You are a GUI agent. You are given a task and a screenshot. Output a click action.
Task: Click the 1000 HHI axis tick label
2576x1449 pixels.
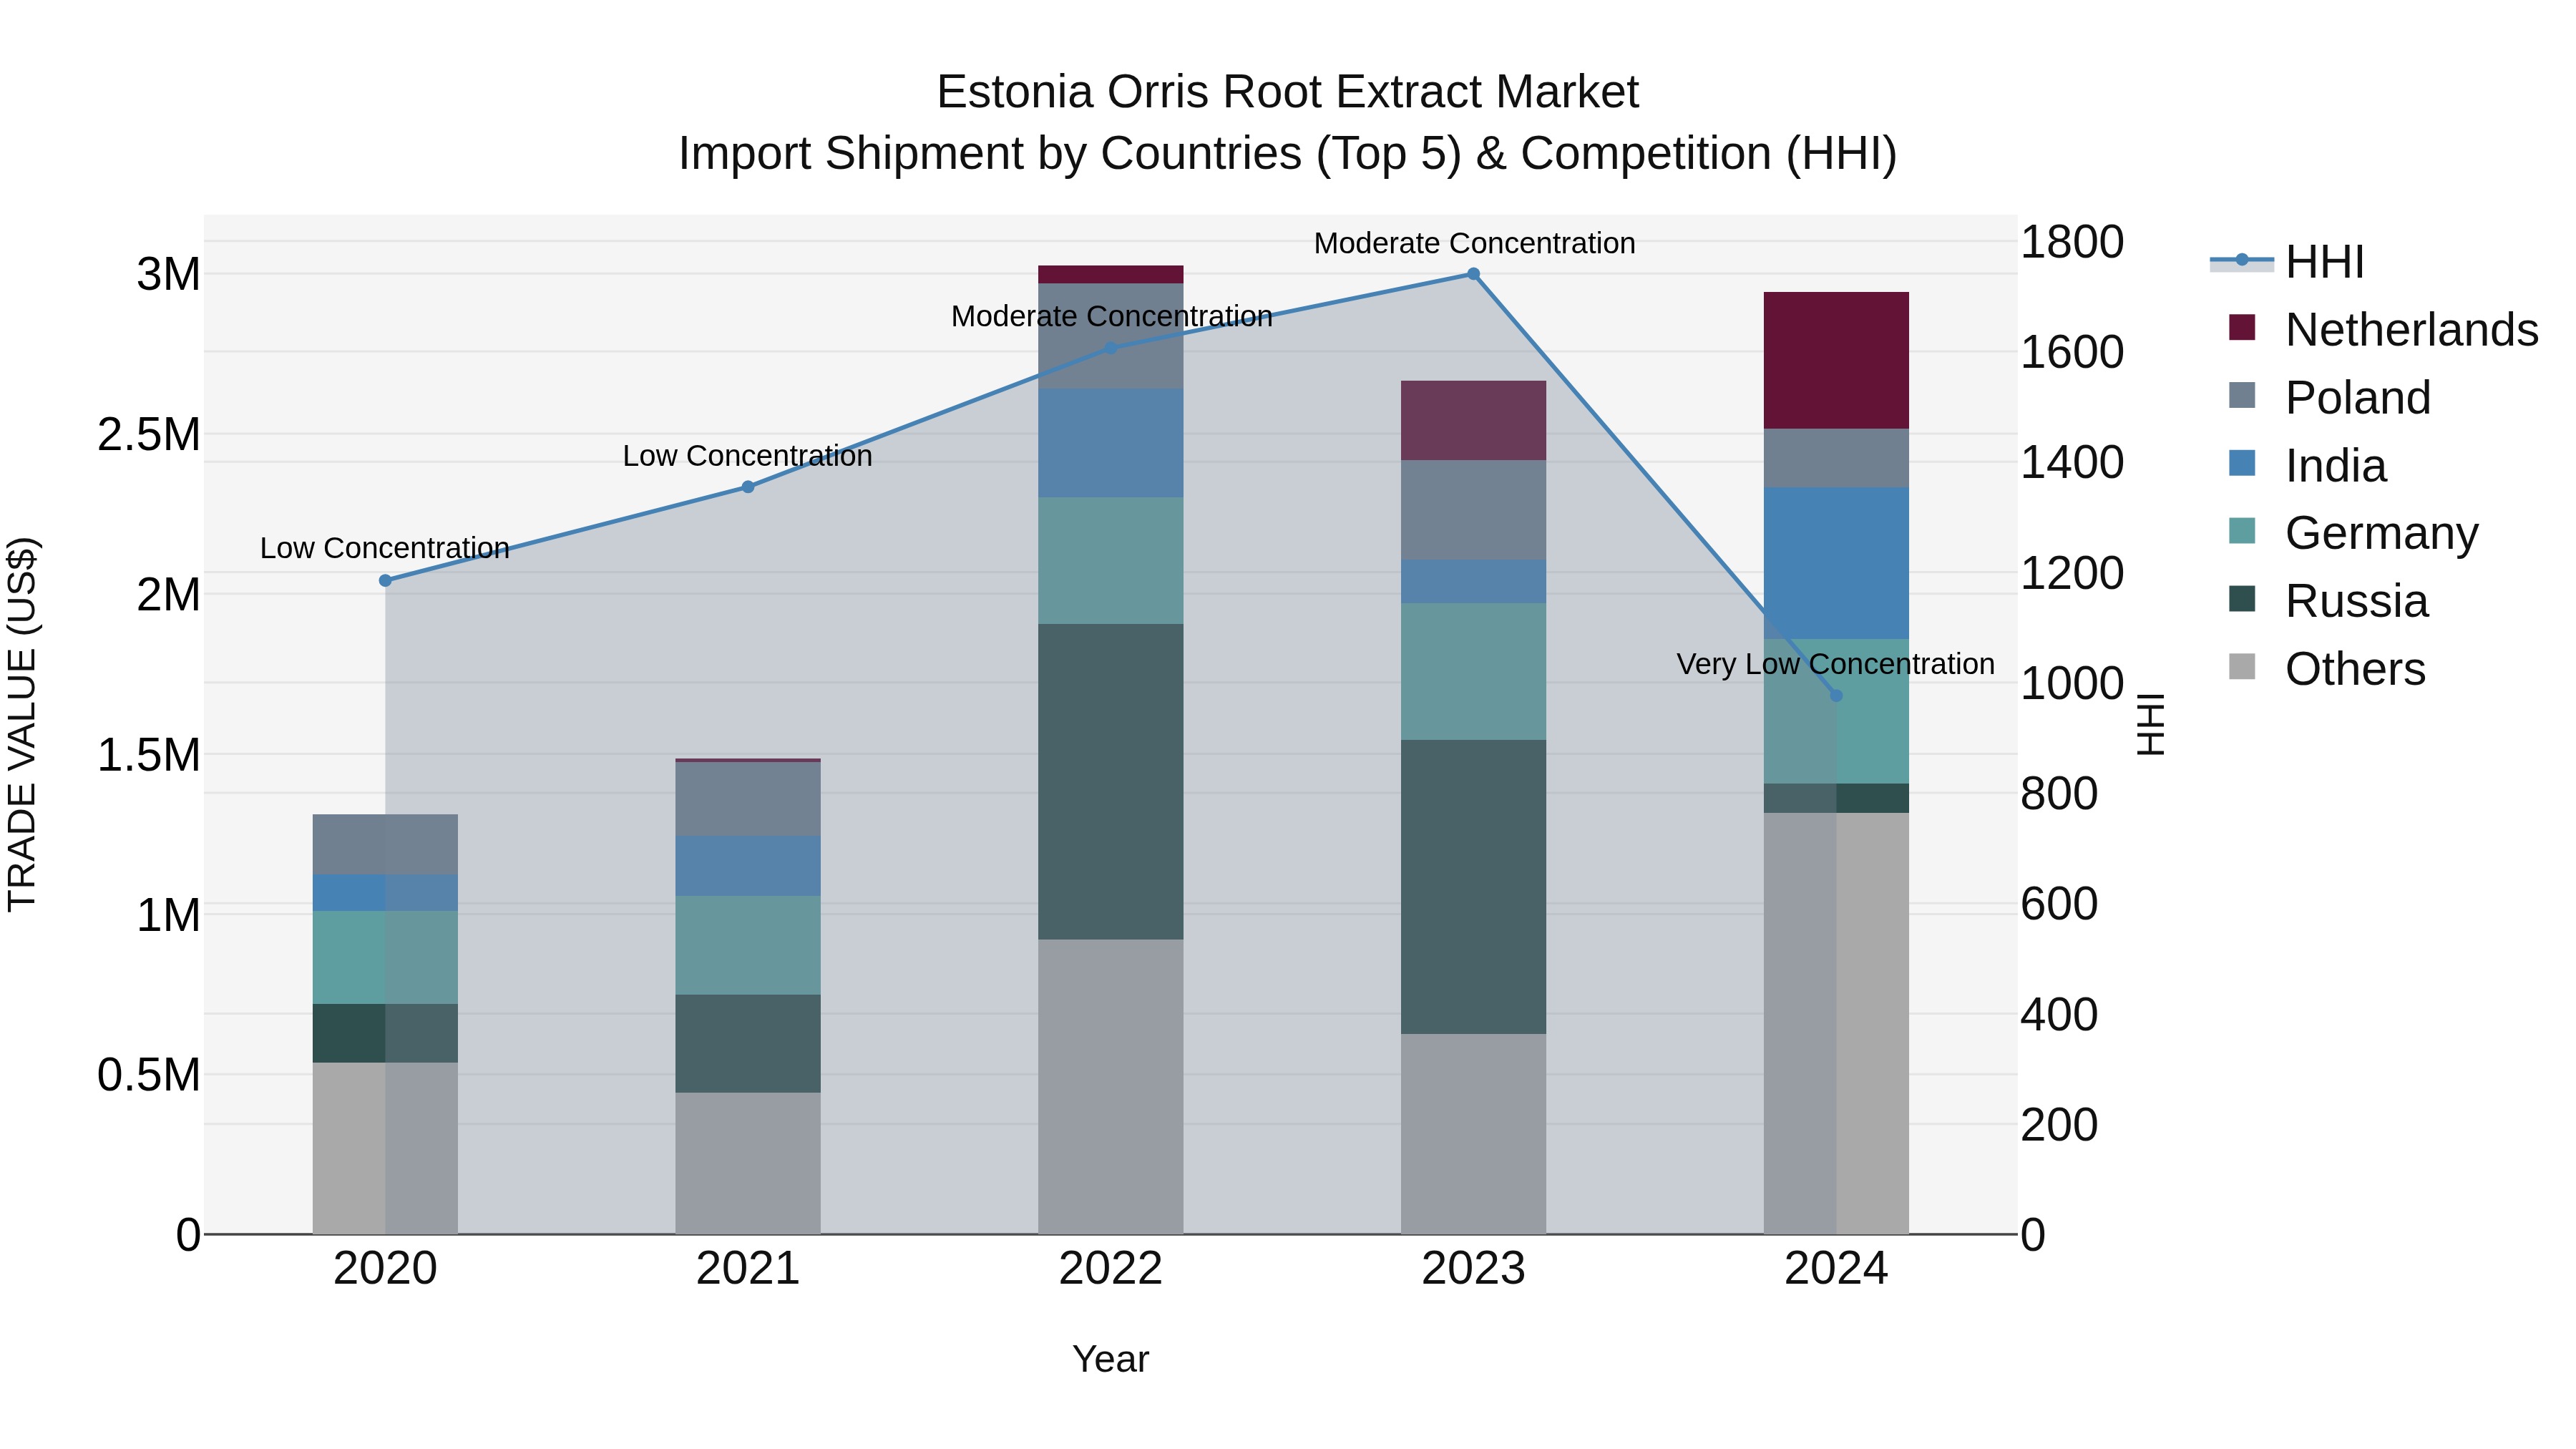2072,684
